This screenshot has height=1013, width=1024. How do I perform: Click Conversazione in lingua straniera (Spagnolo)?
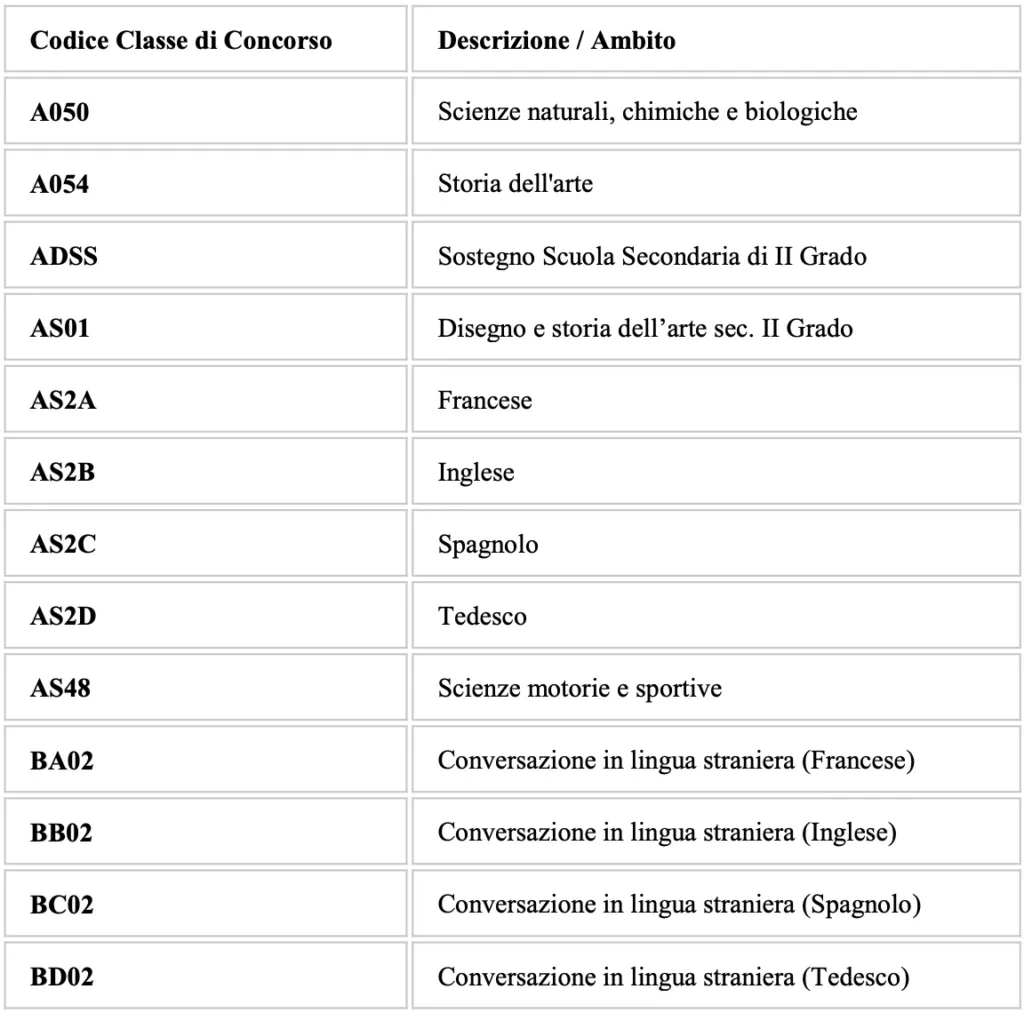tap(679, 905)
